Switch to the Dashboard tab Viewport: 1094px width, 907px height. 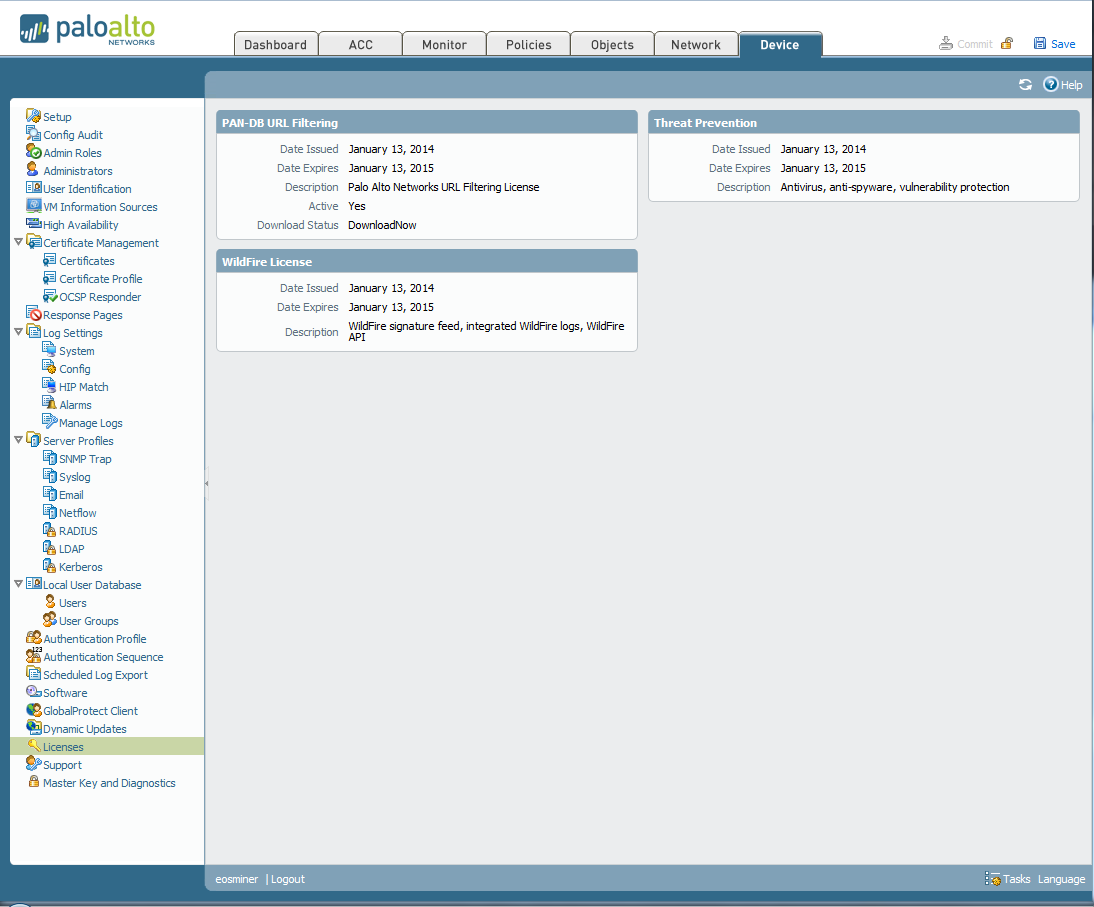click(275, 45)
